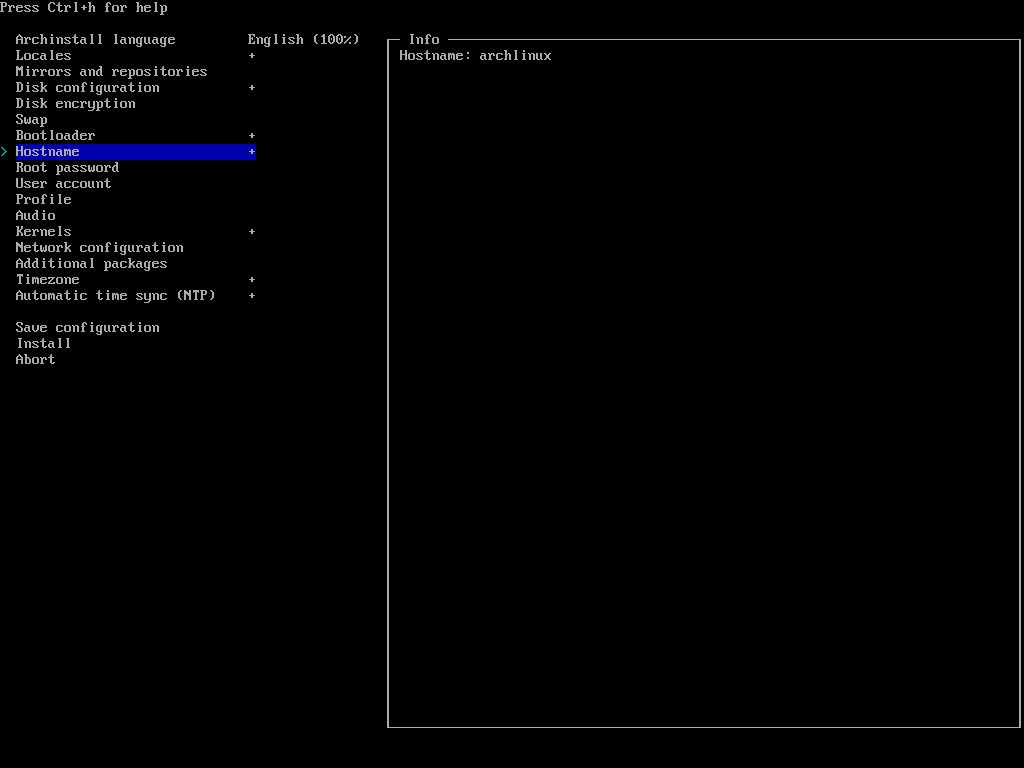The height and width of the screenshot is (768, 1024).
Task: Click the Info panel title
Action: point(424,40)
